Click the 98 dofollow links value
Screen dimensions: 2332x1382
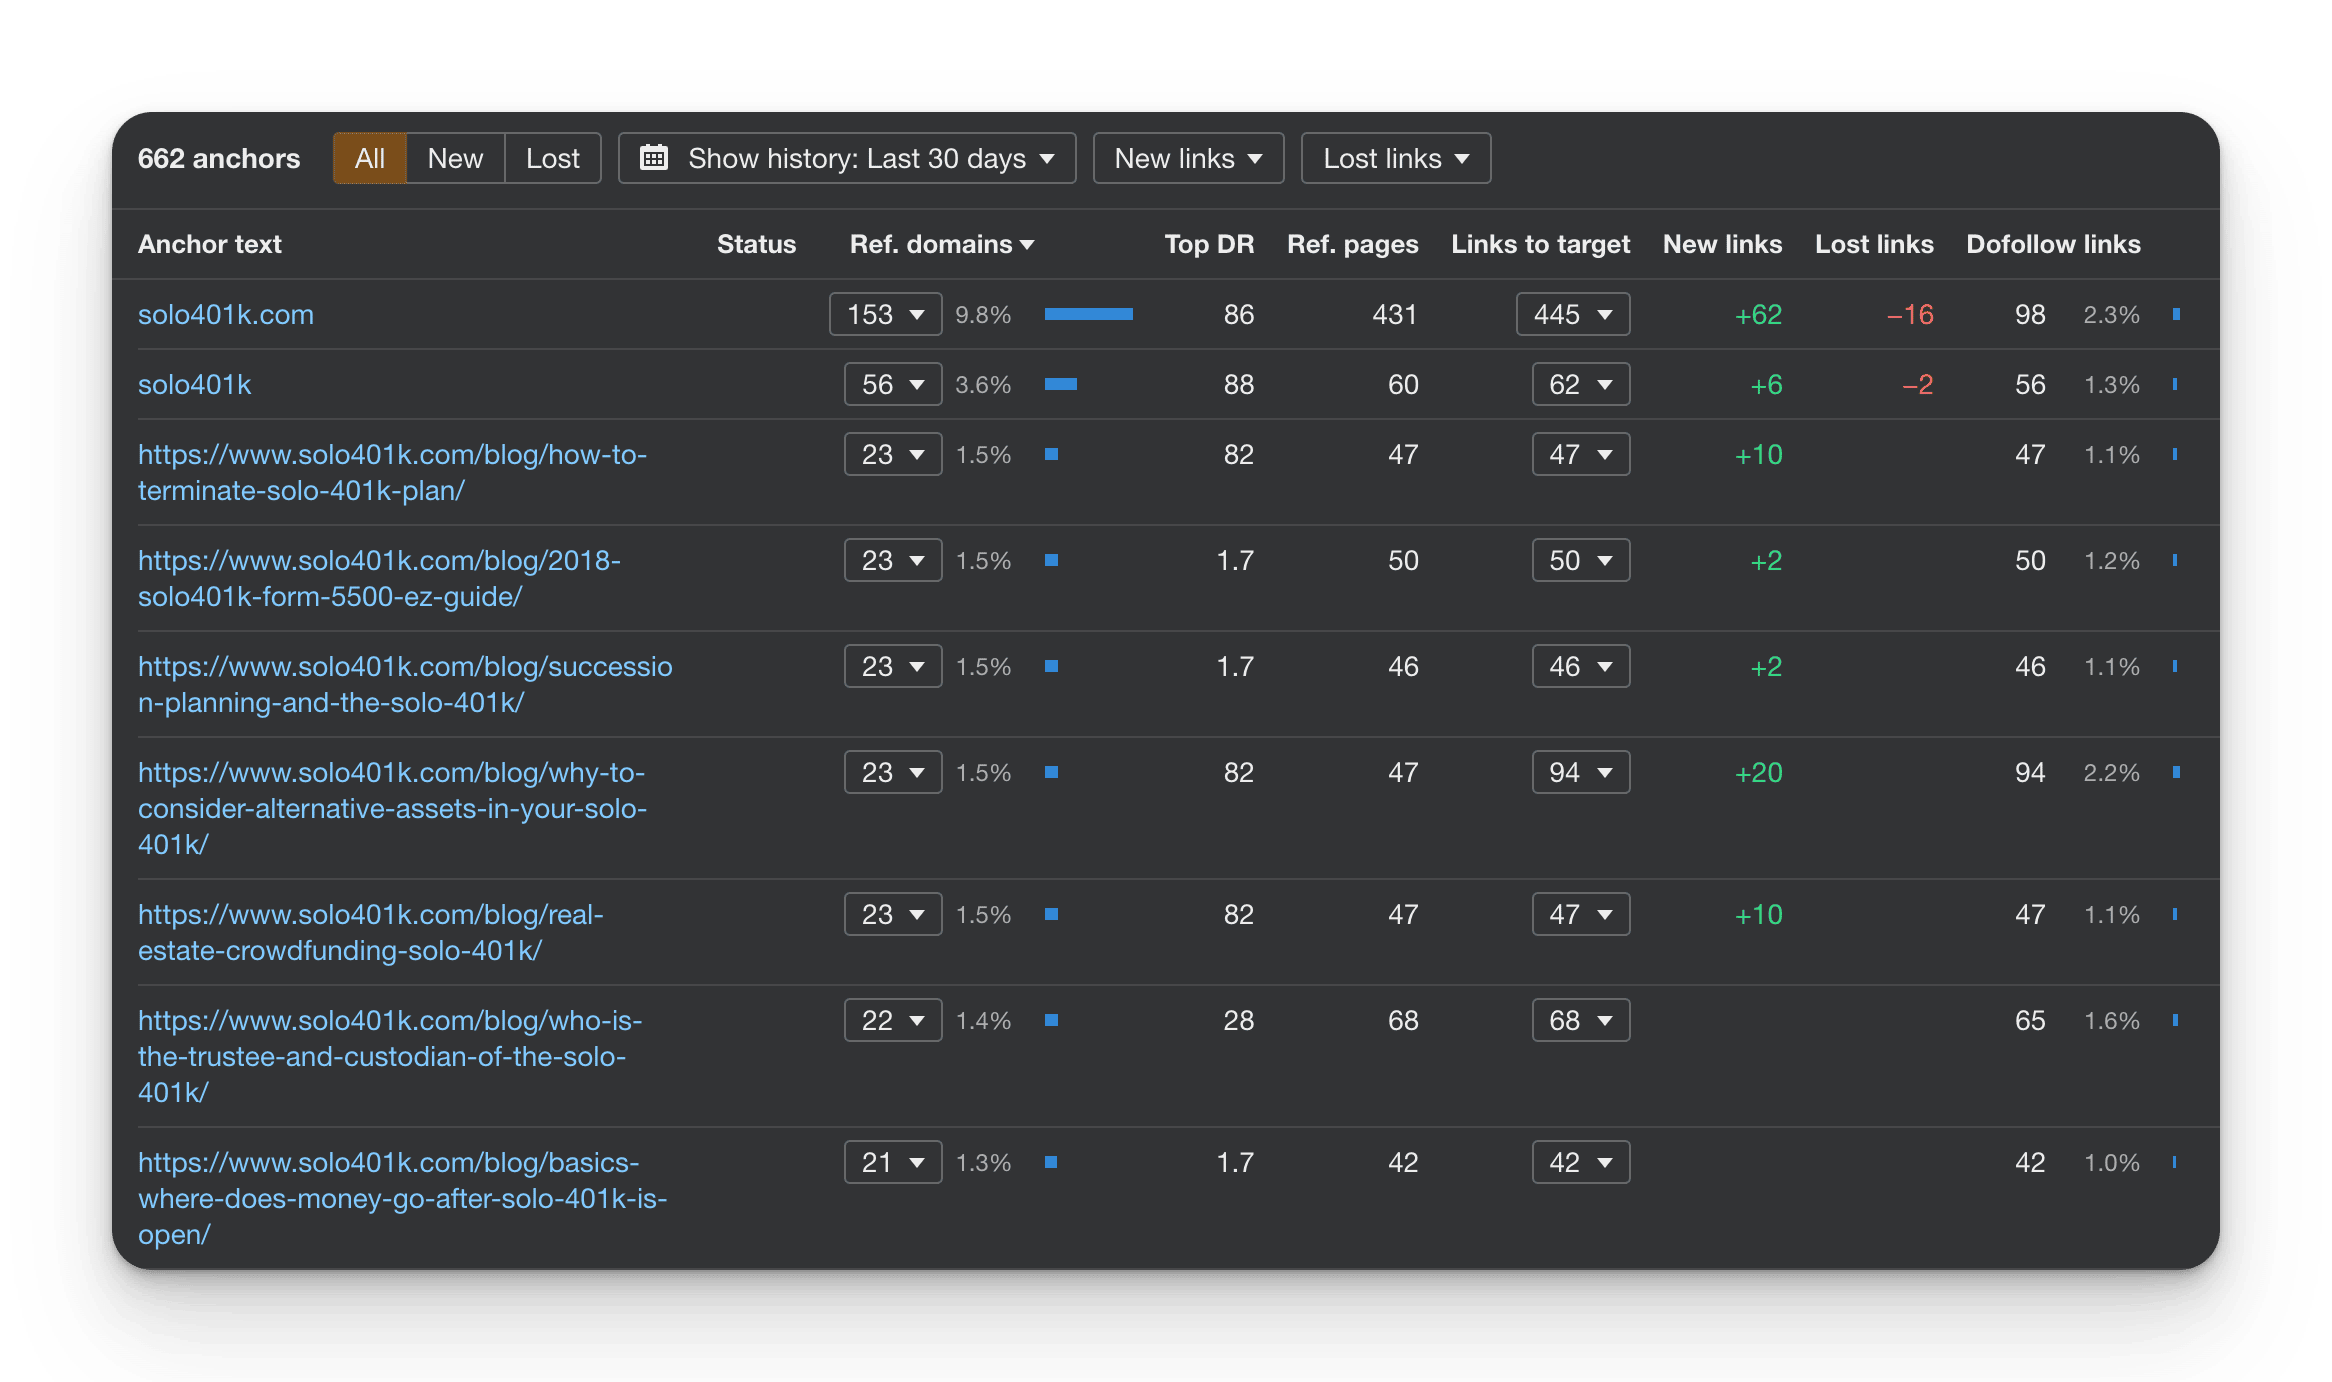point(2030,314)
